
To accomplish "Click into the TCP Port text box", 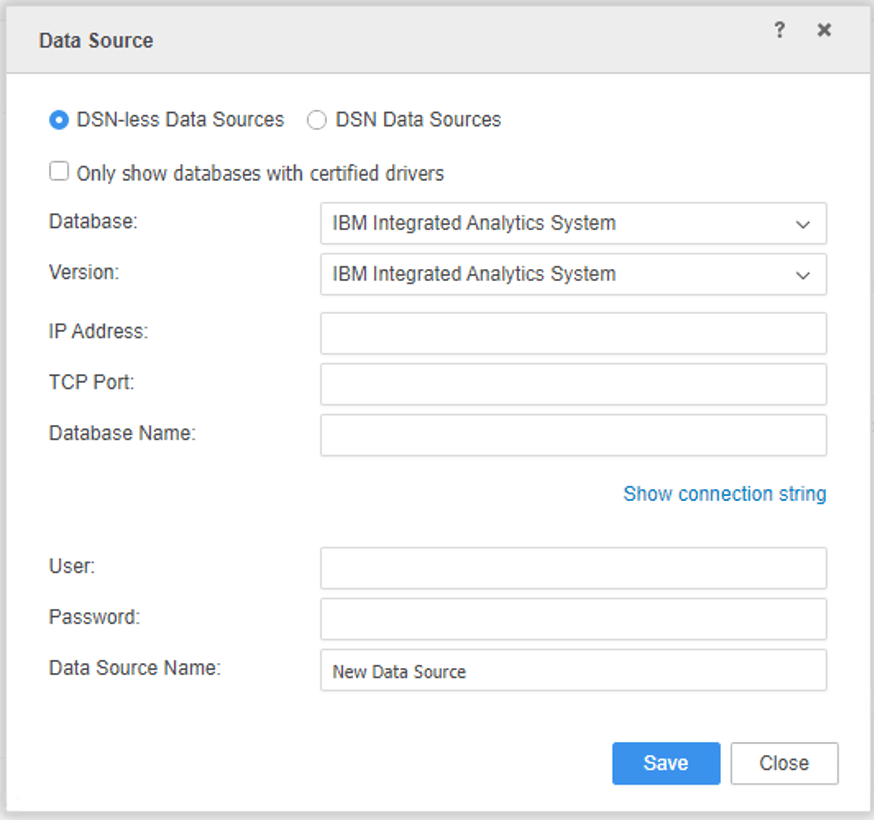I will pos(573,384).
